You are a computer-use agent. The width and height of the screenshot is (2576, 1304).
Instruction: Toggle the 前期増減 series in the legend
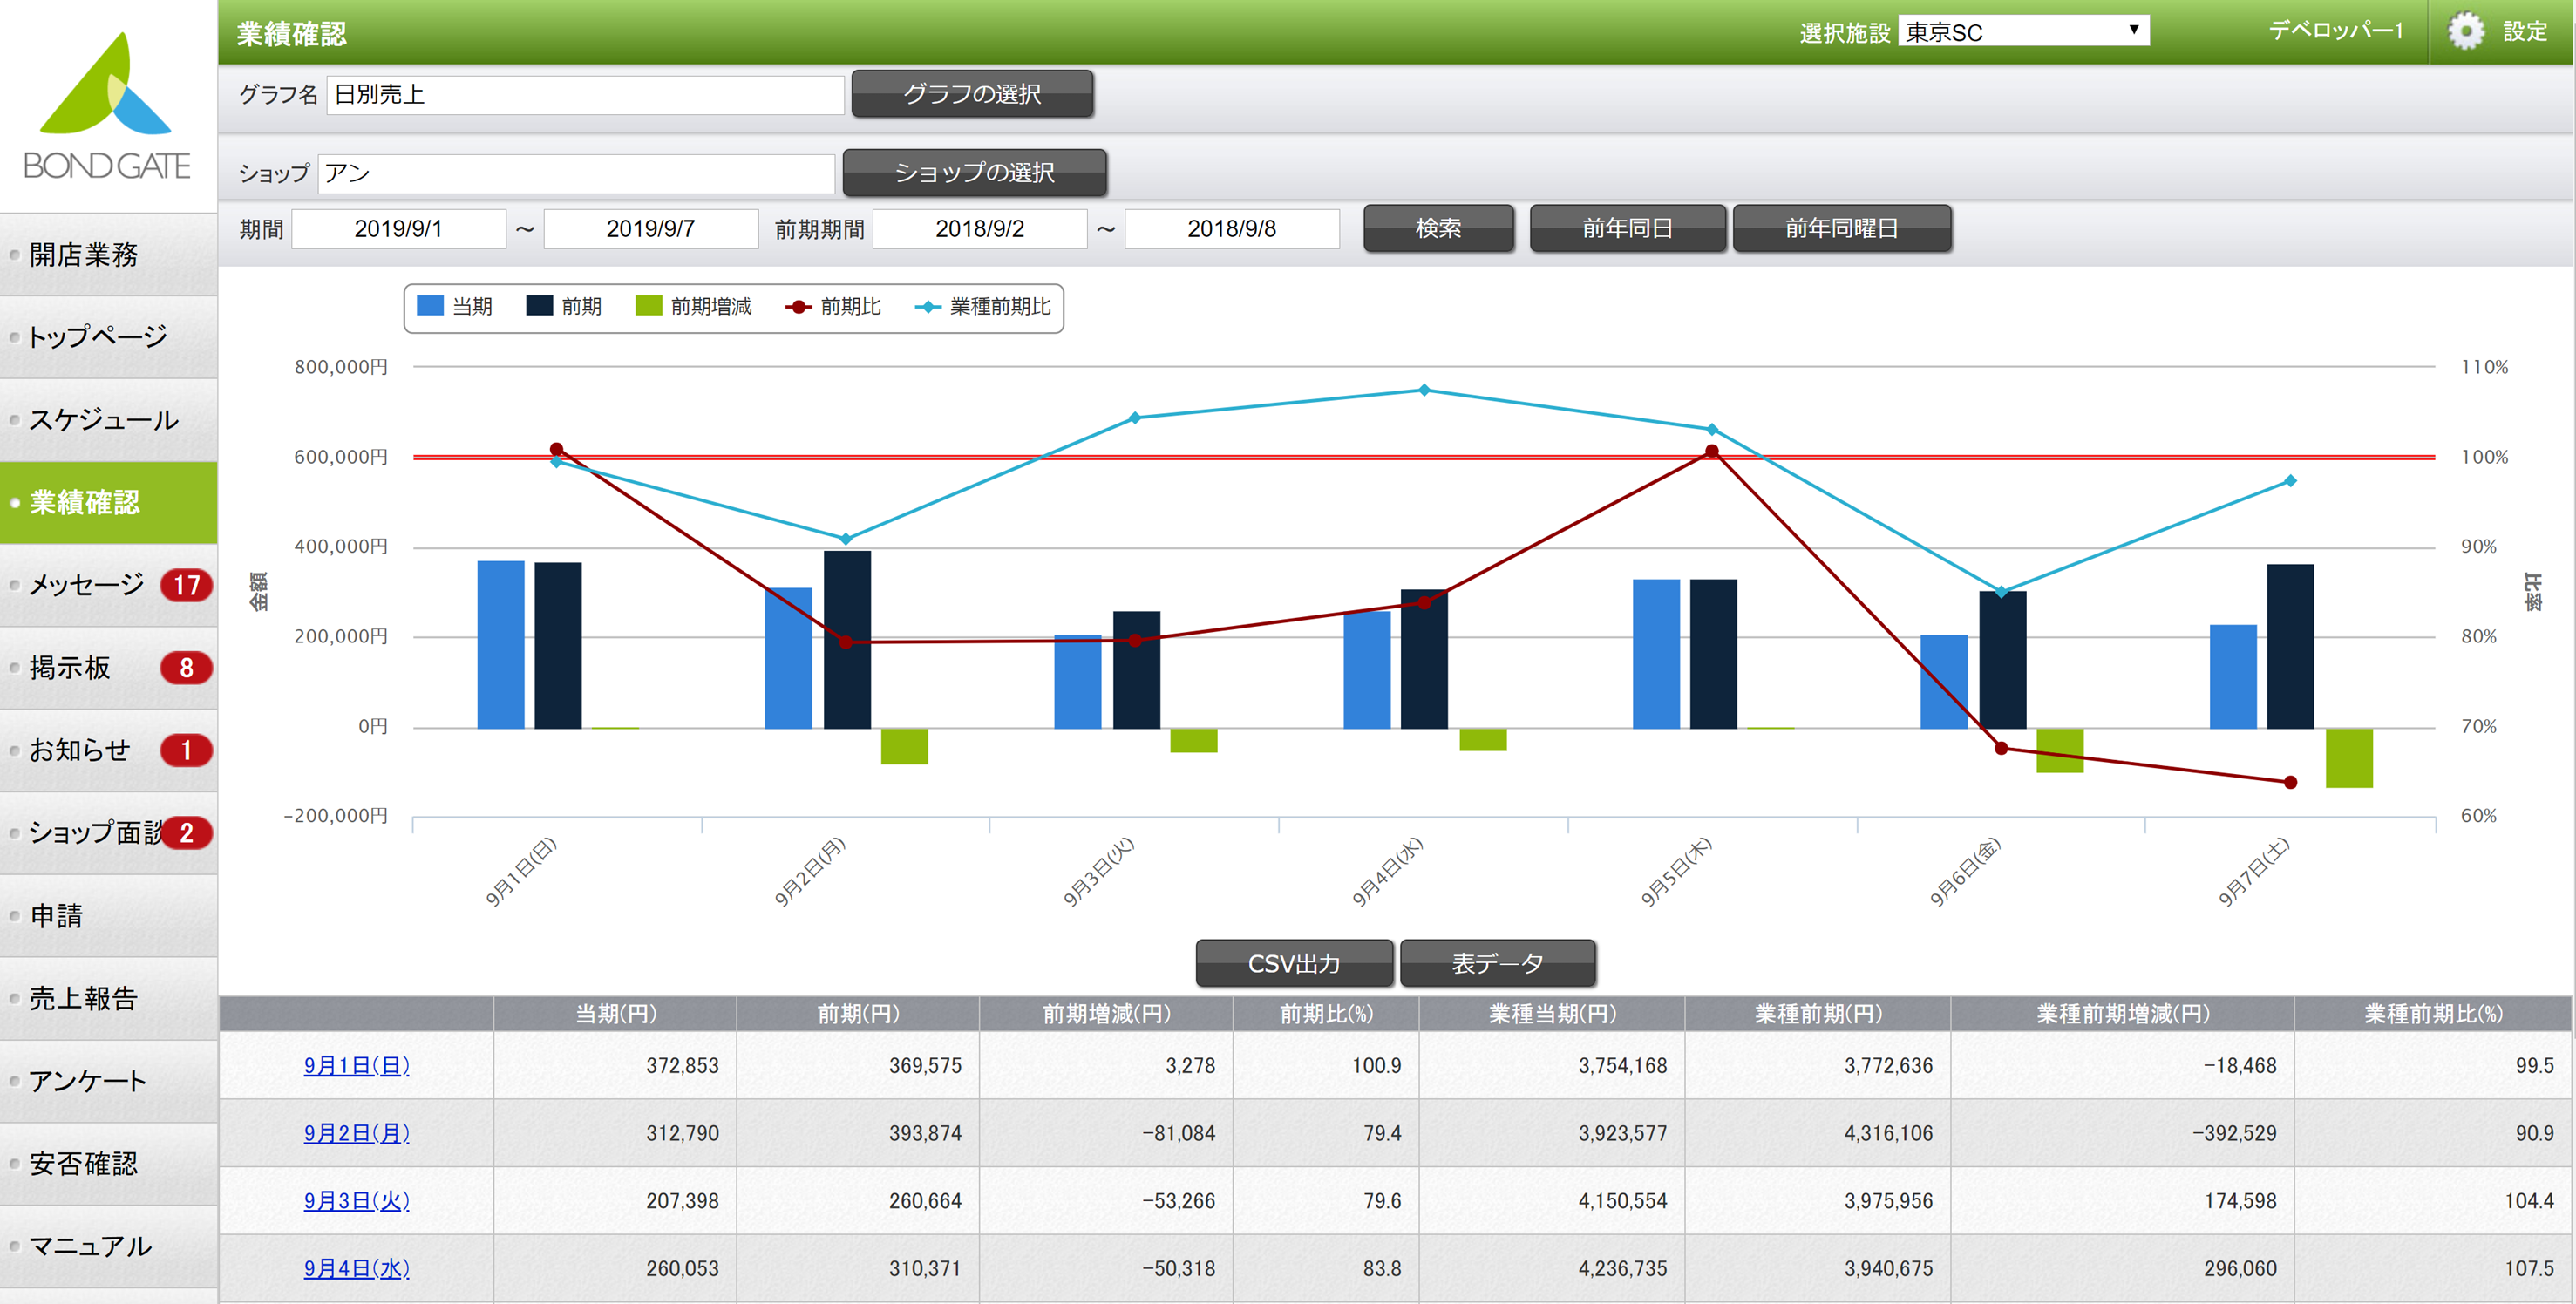(x=693, y=306)
